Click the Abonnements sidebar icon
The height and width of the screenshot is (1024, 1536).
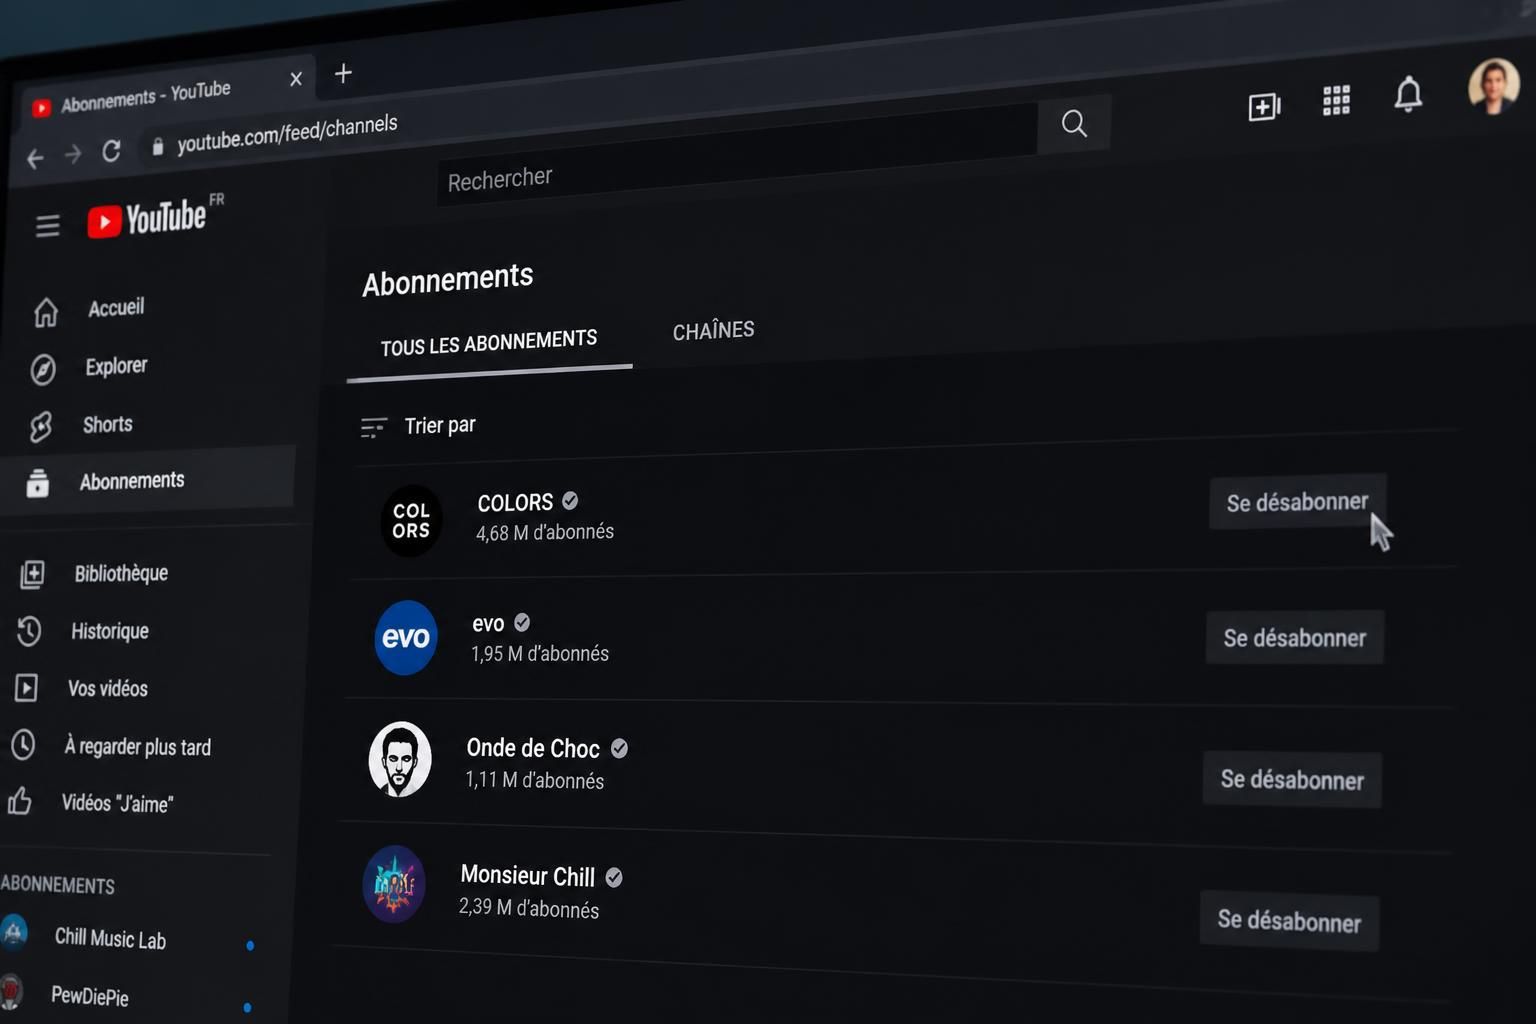38,483
